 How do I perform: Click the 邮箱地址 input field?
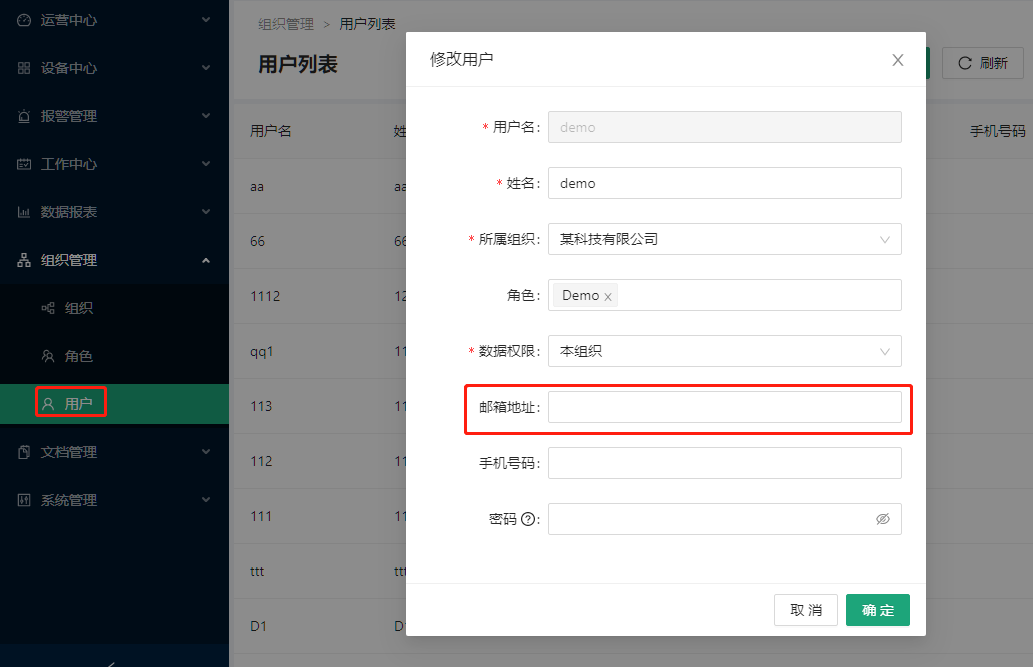(724, 407)
